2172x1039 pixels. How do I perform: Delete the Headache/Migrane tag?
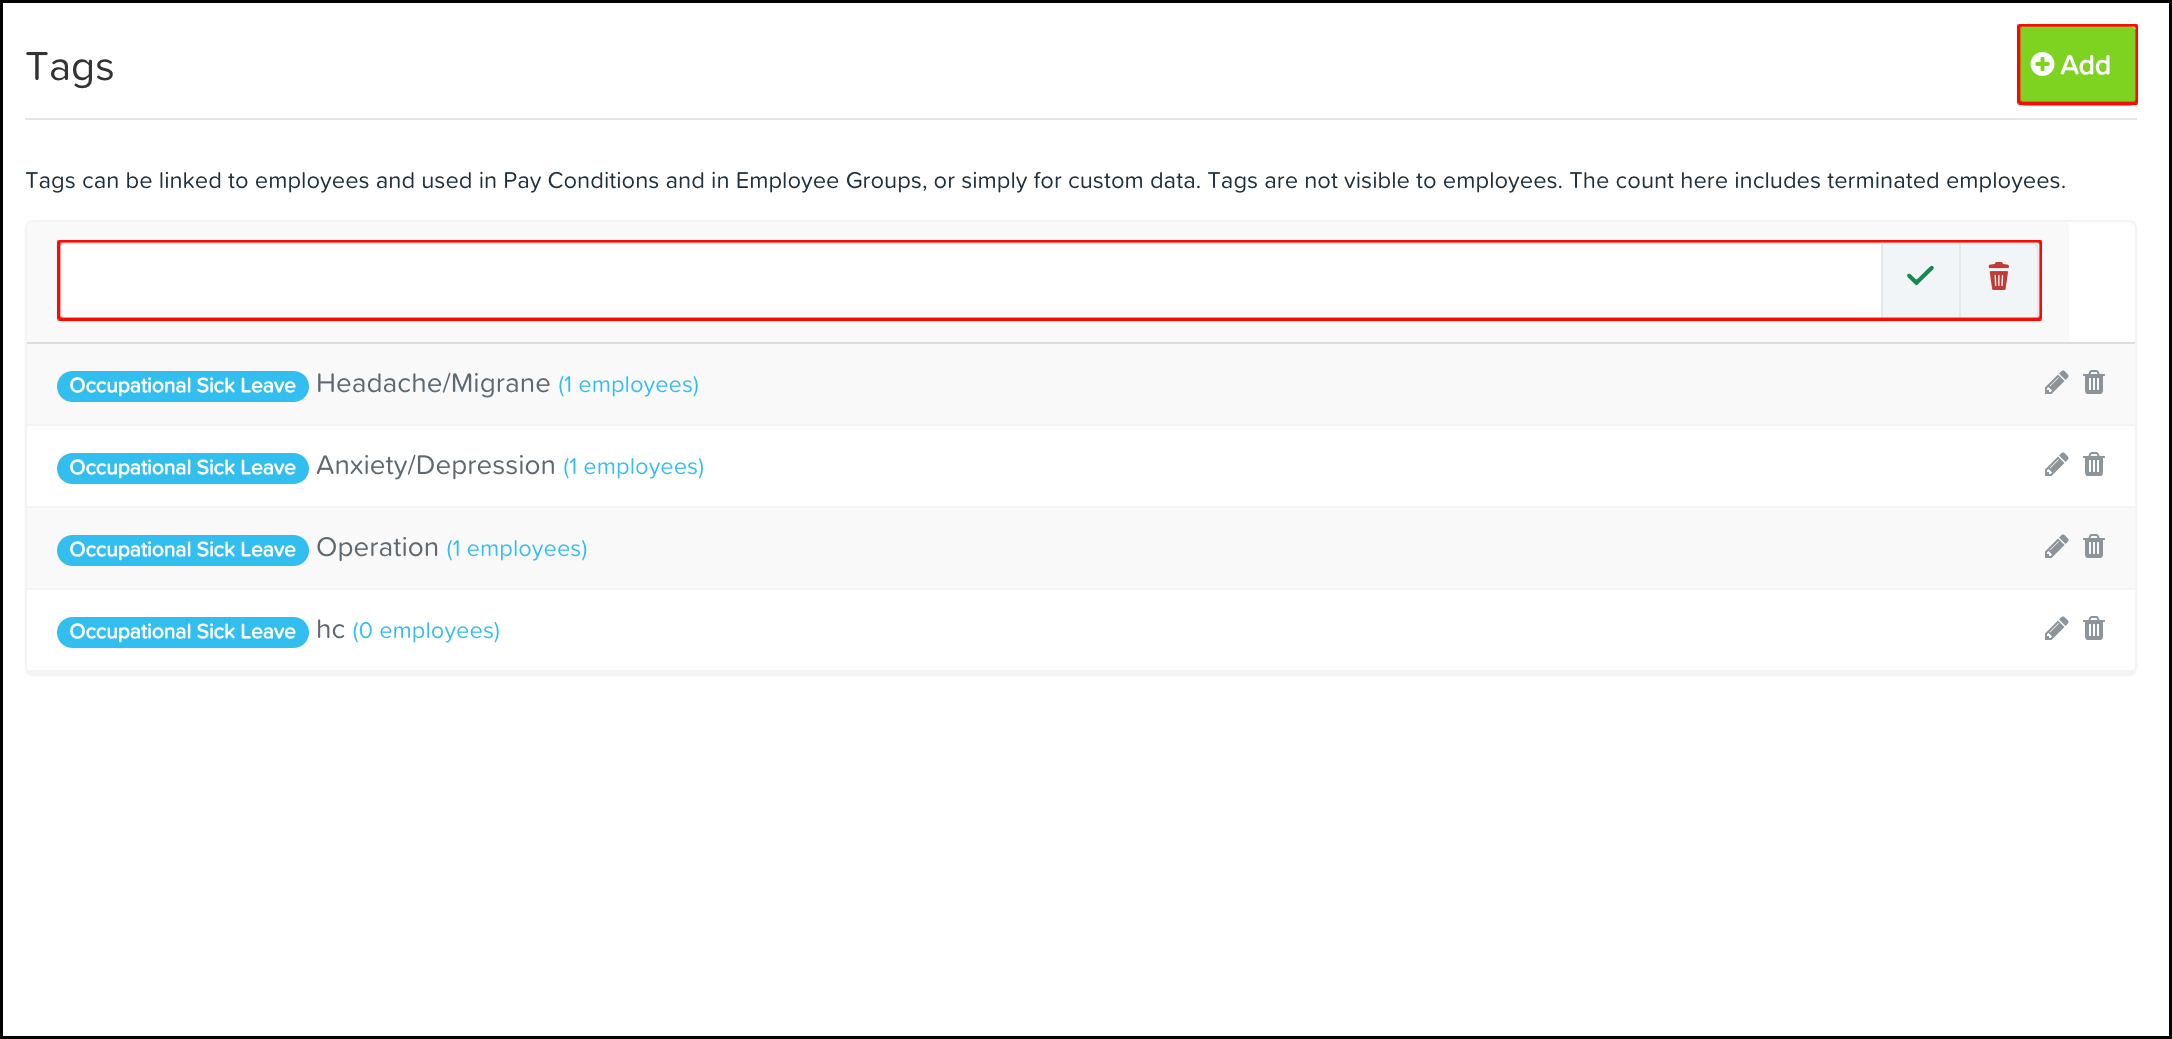coord(2094,383)
